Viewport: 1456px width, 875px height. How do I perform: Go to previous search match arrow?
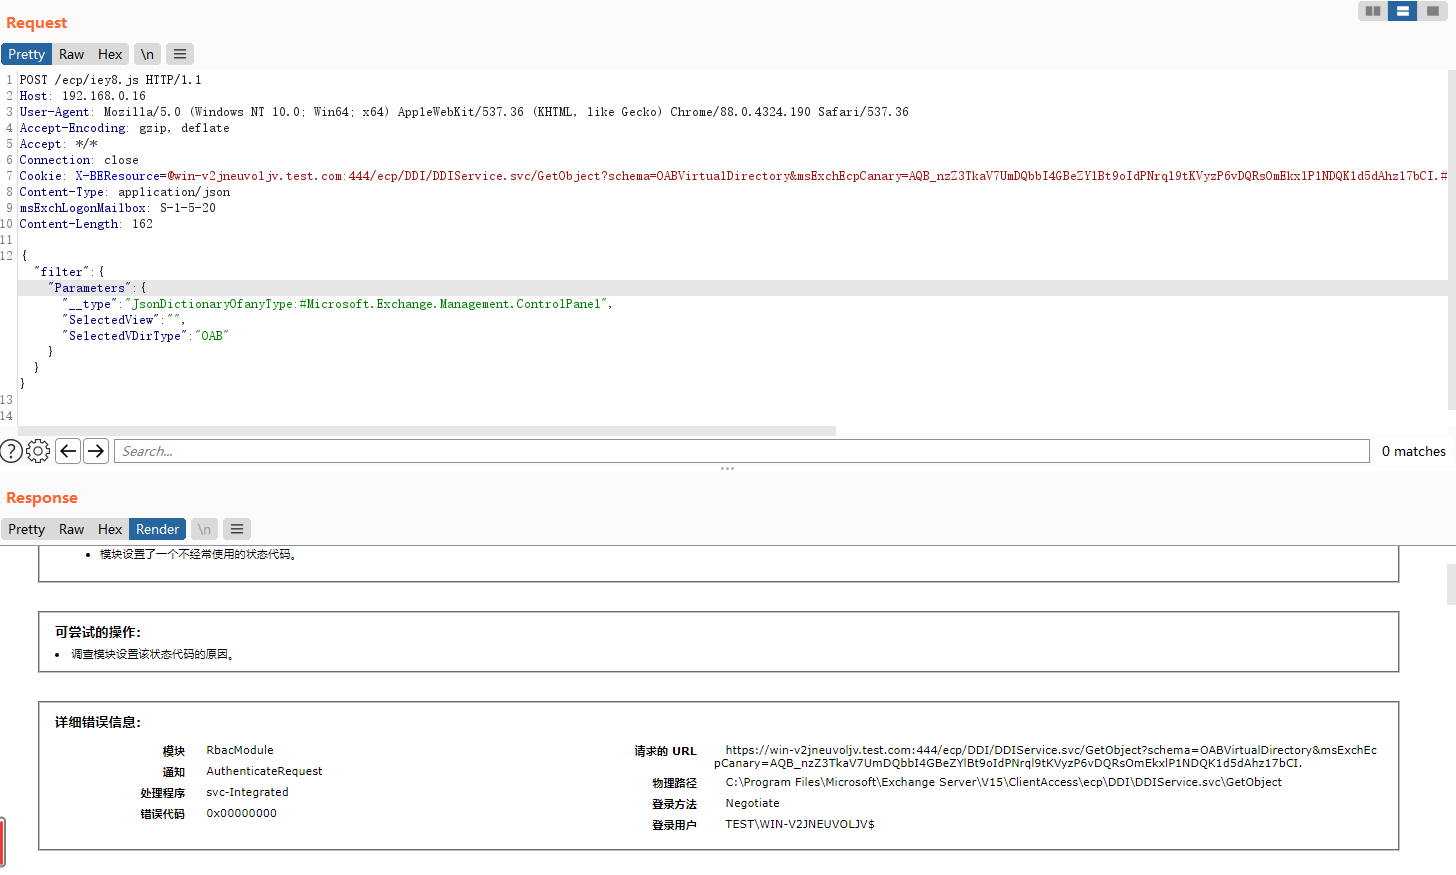tap(68, 451)
